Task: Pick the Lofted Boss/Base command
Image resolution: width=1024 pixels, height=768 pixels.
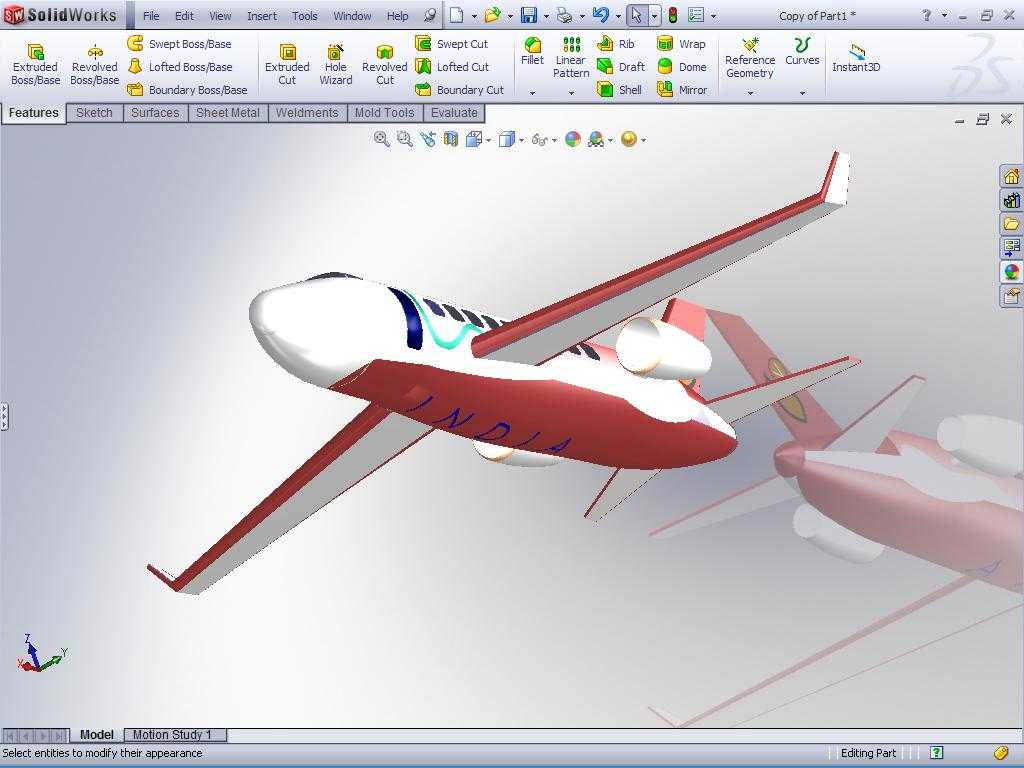Action: [x=180, y=67]
